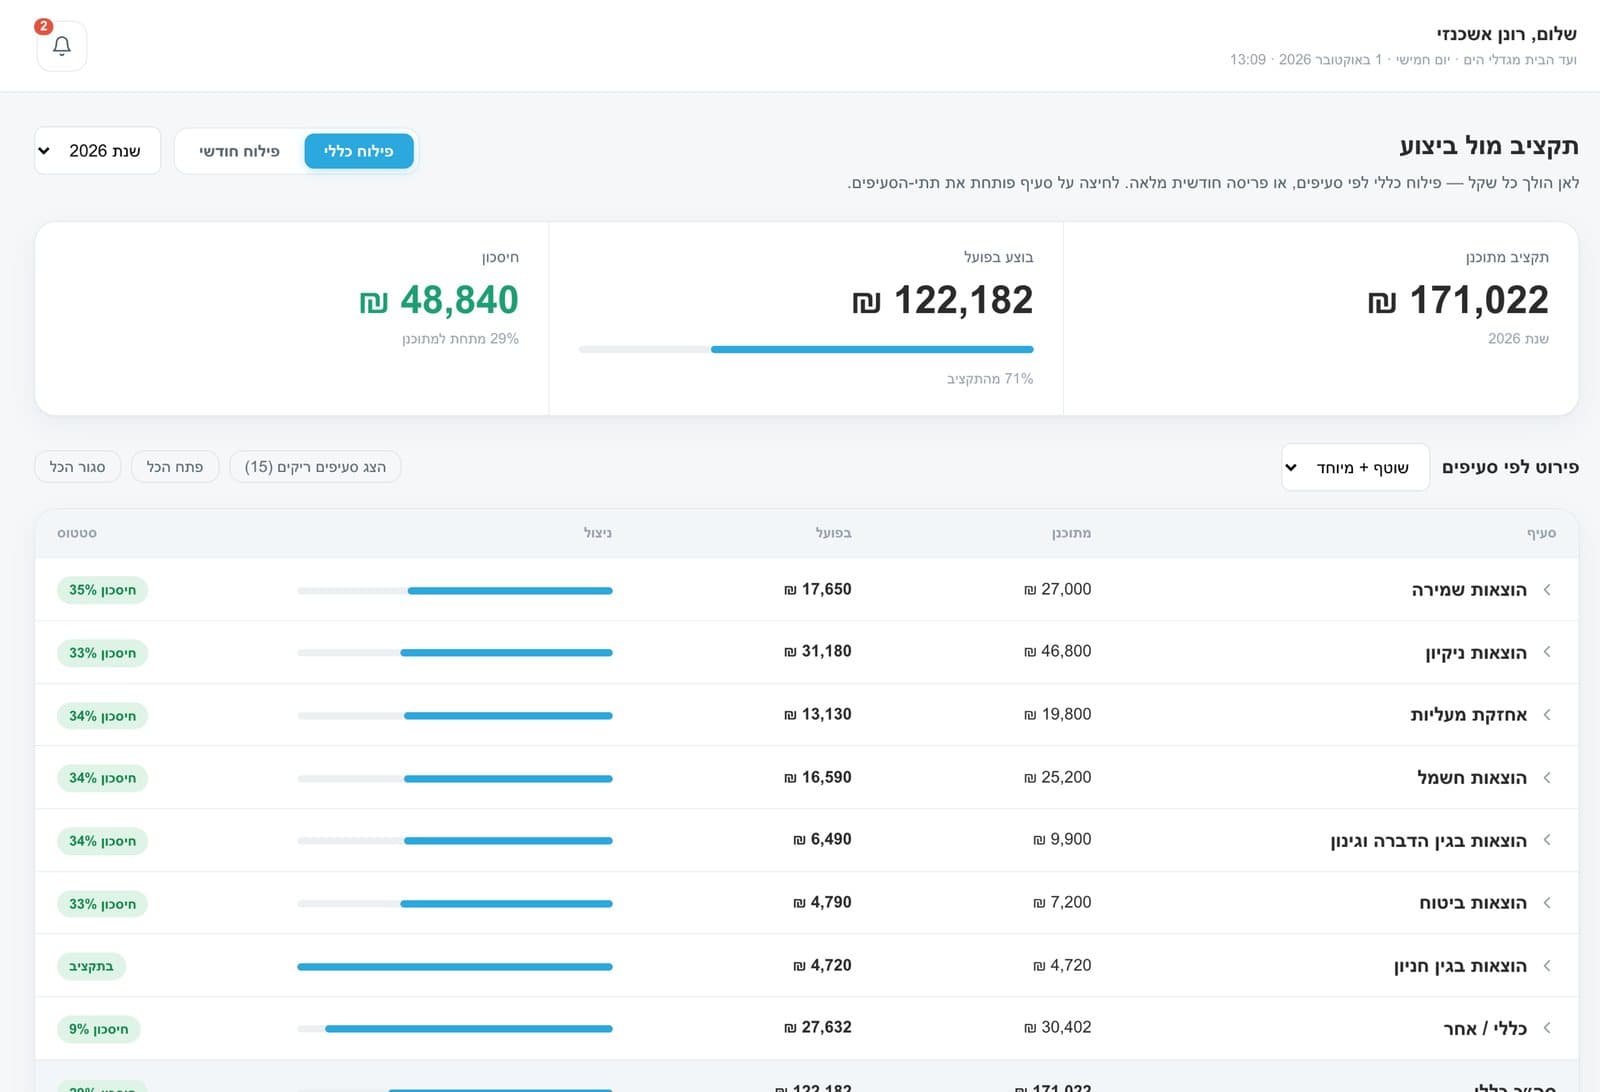The image size is (1600, 1092).
Task: Click the הוצאות בגין חניון usage bar
Action: click(x=455, y=966)
